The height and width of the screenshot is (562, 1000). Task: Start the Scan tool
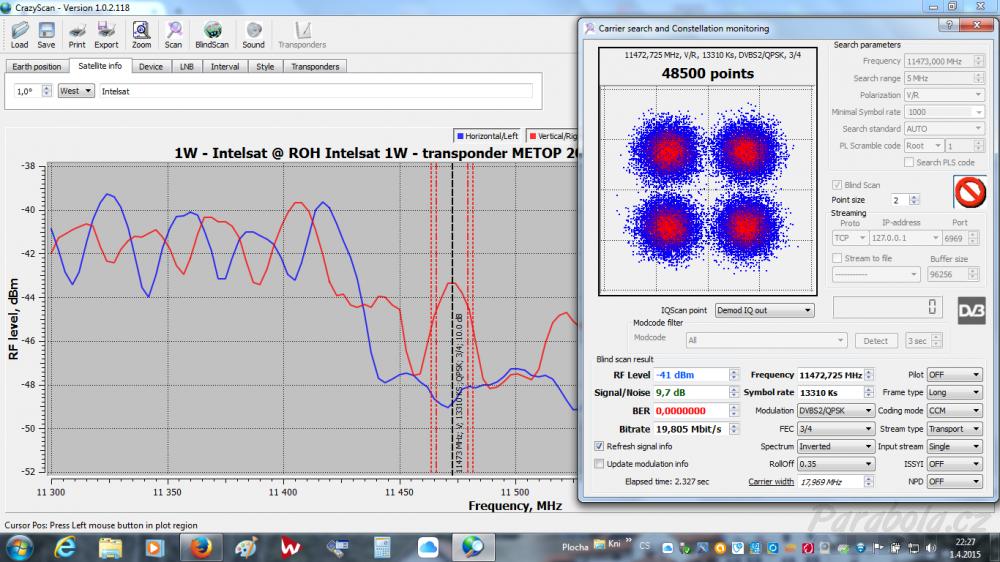173,34
